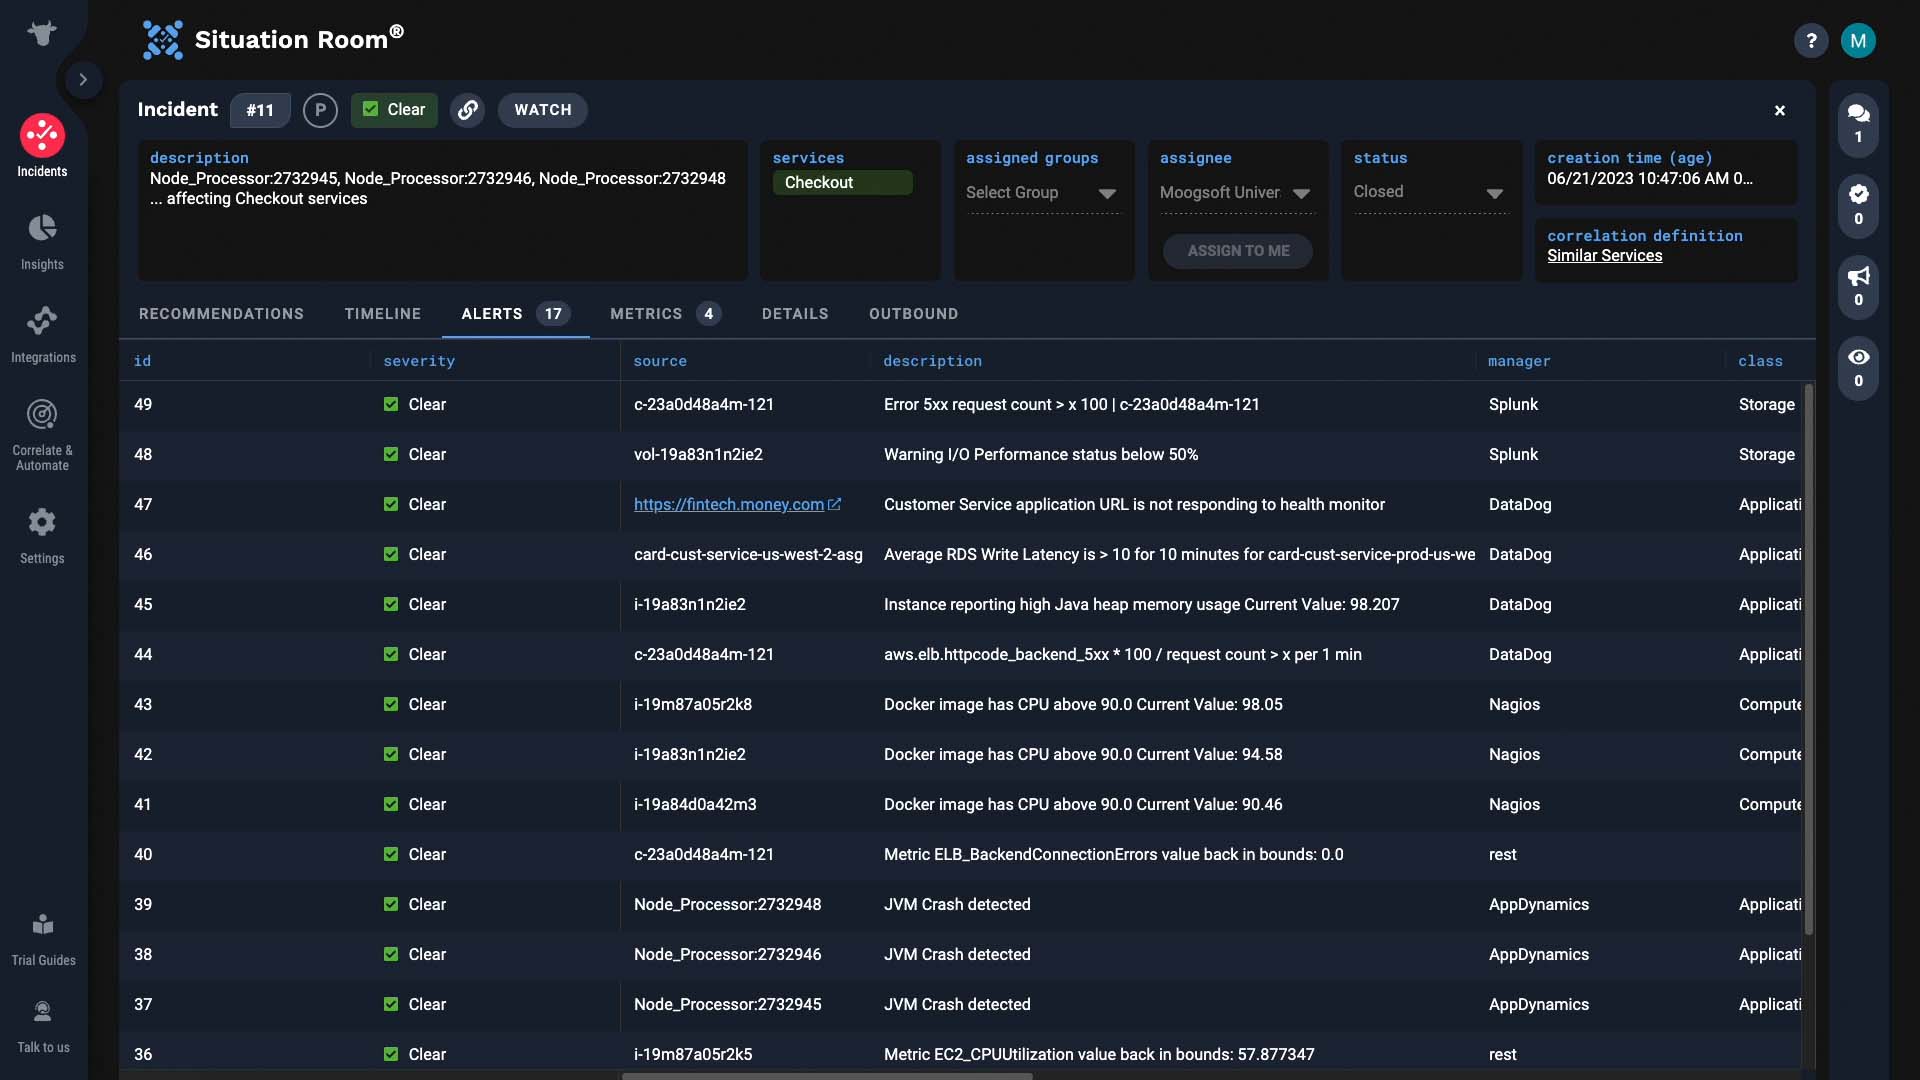Open watchers eye icon
Screen dimensions: 1920x1080
[x=1859, y=367]
